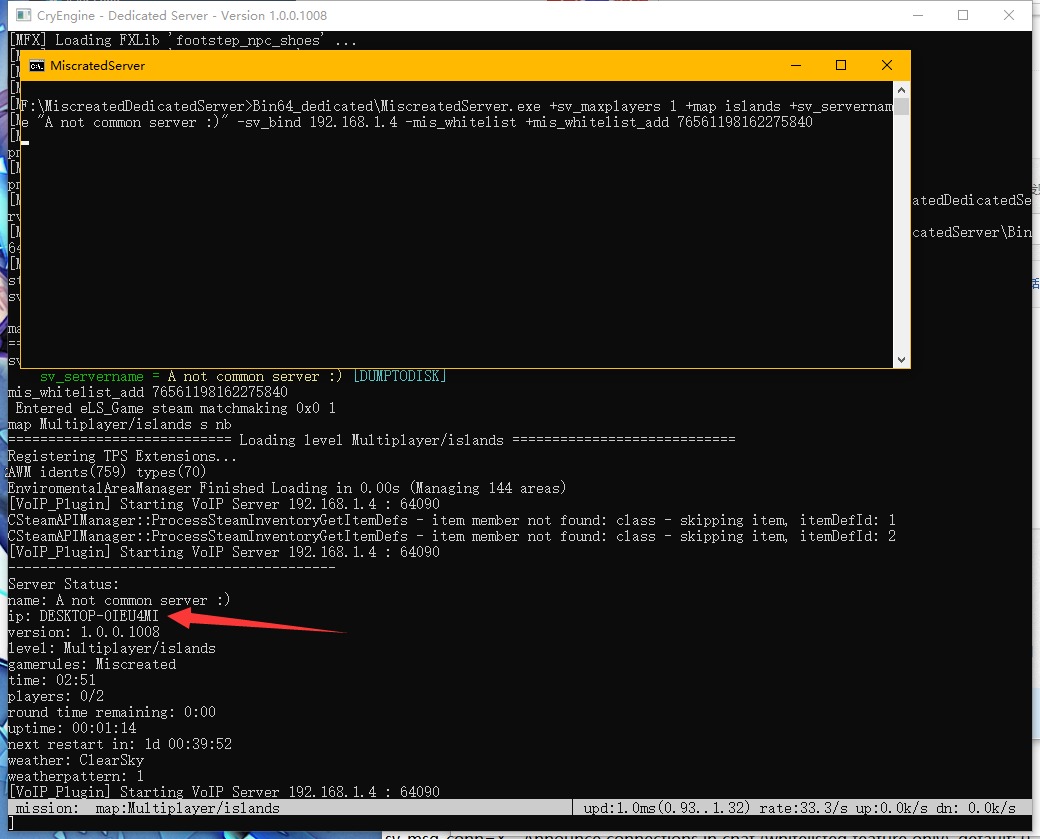The image size is (1040, 839).
Task: Click Steam ID 76561198162275840 in MiscratedServer window
Action: point(744,122)
